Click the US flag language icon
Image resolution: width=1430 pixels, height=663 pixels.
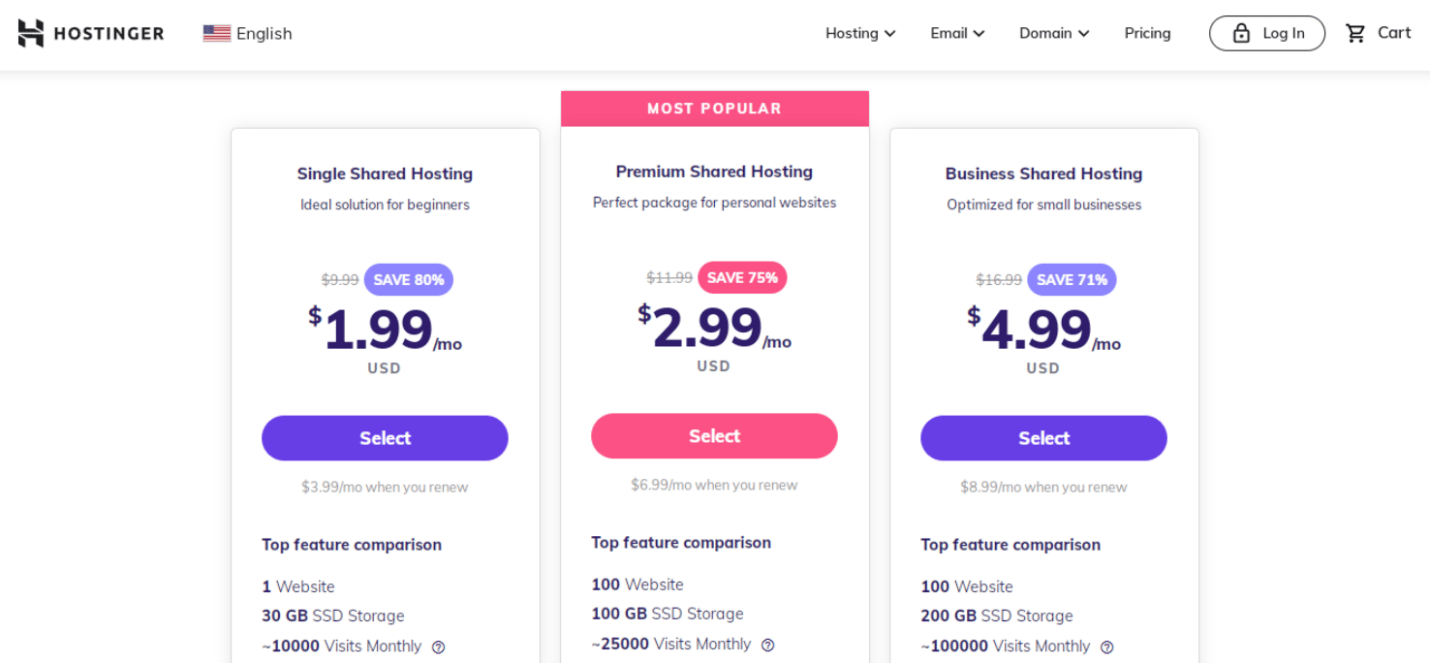216,33
